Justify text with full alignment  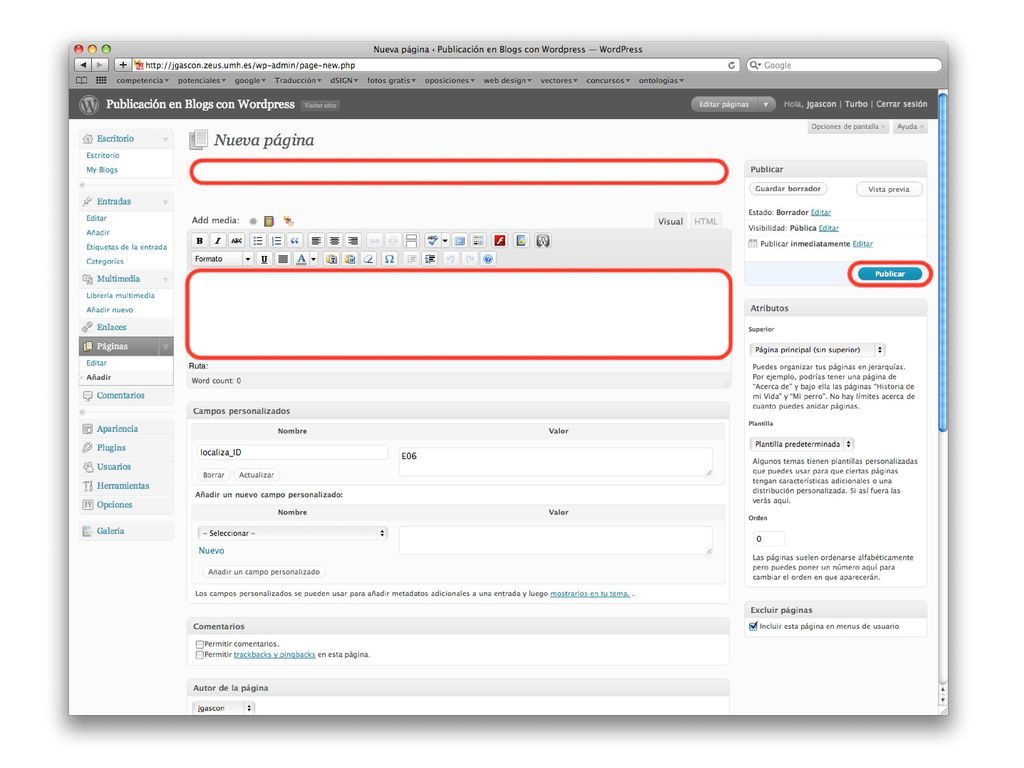283,259
